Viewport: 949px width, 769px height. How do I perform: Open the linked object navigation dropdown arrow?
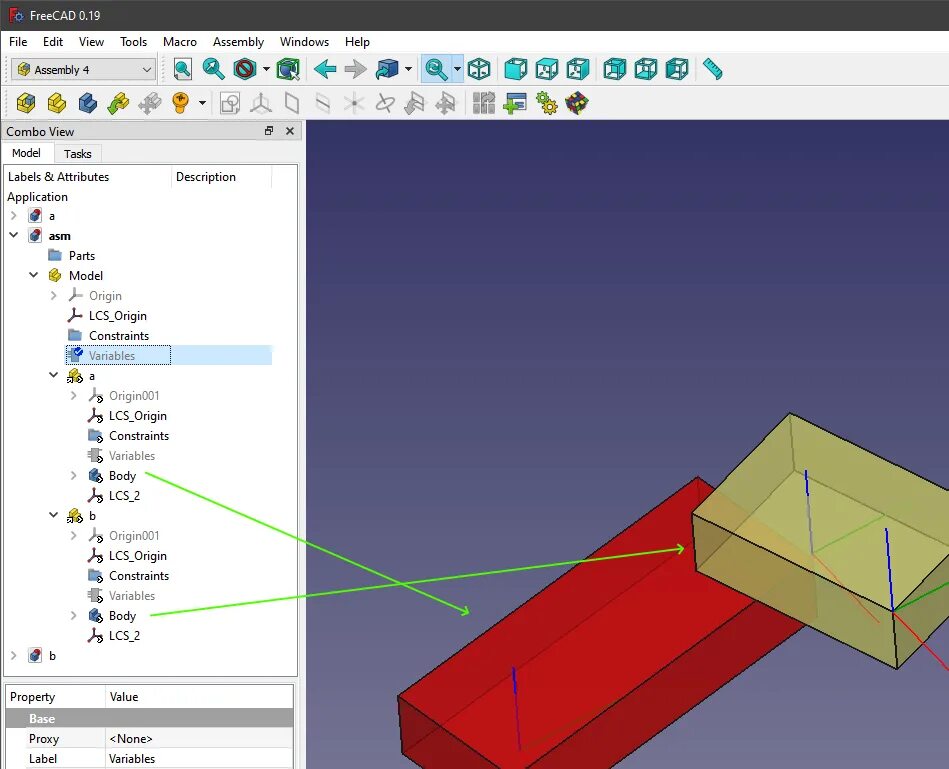point(409,69)
